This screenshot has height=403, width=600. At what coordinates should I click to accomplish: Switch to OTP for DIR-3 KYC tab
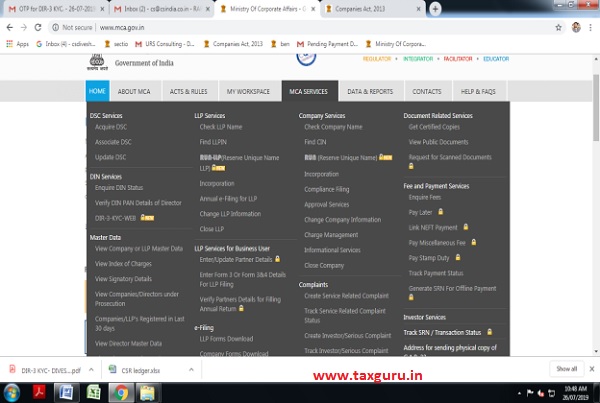point(55,9)
